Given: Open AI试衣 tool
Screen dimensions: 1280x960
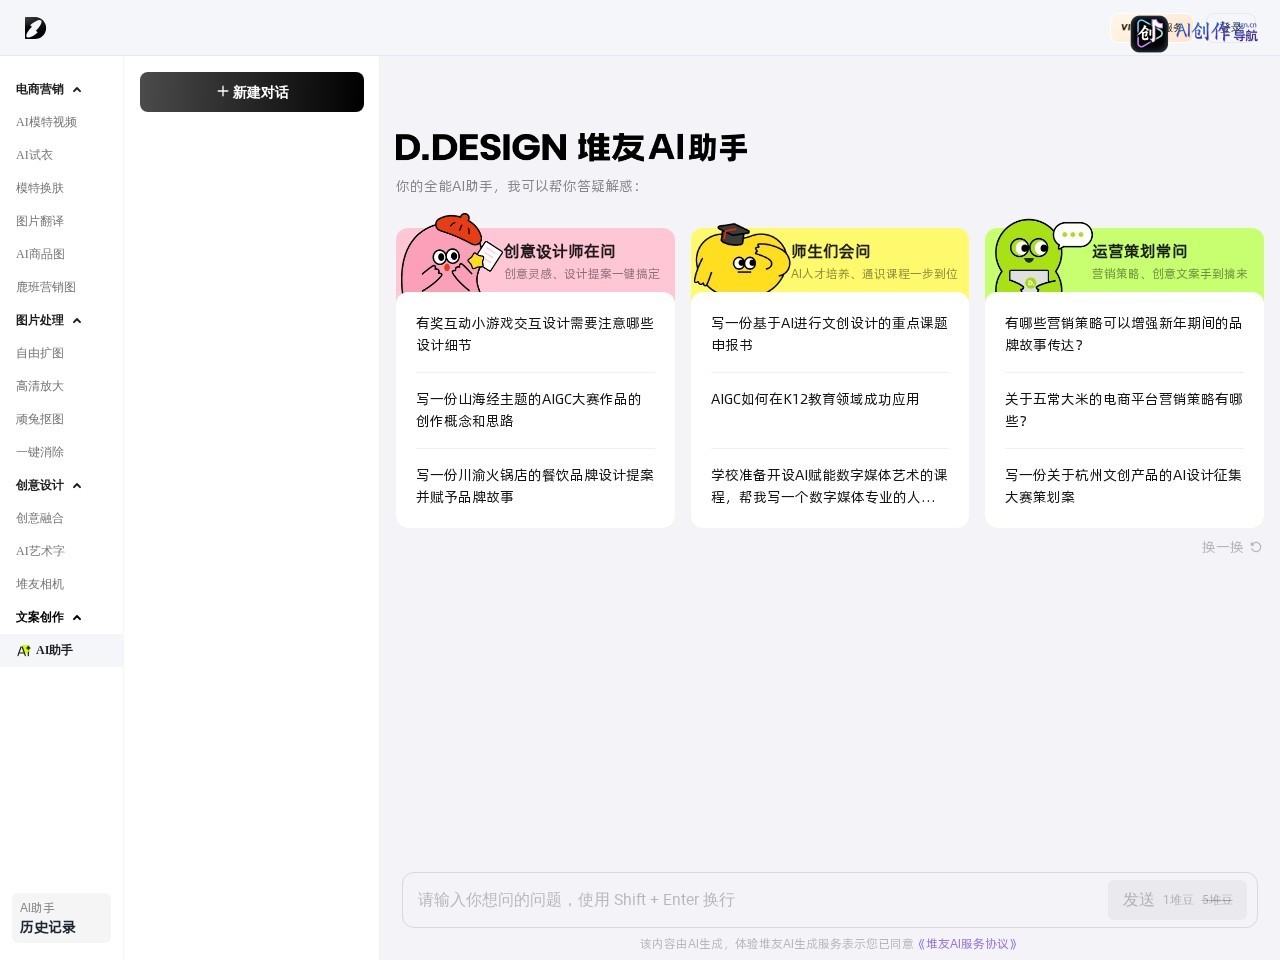Looking at the screenshot, I should pyautogui.click(x=34, y=155).
